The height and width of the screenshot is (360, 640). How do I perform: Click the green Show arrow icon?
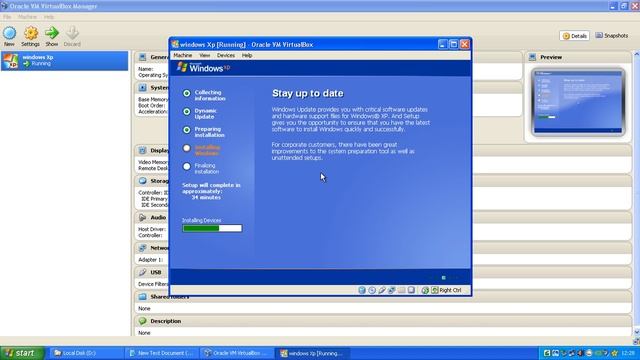point(52,33)
